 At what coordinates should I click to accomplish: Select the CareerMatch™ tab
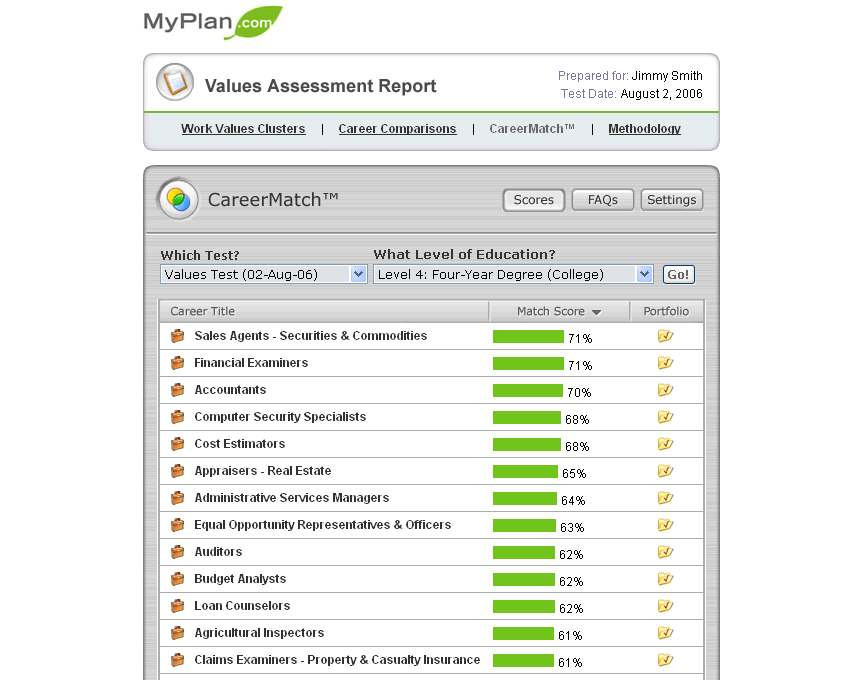click(531, 129)
